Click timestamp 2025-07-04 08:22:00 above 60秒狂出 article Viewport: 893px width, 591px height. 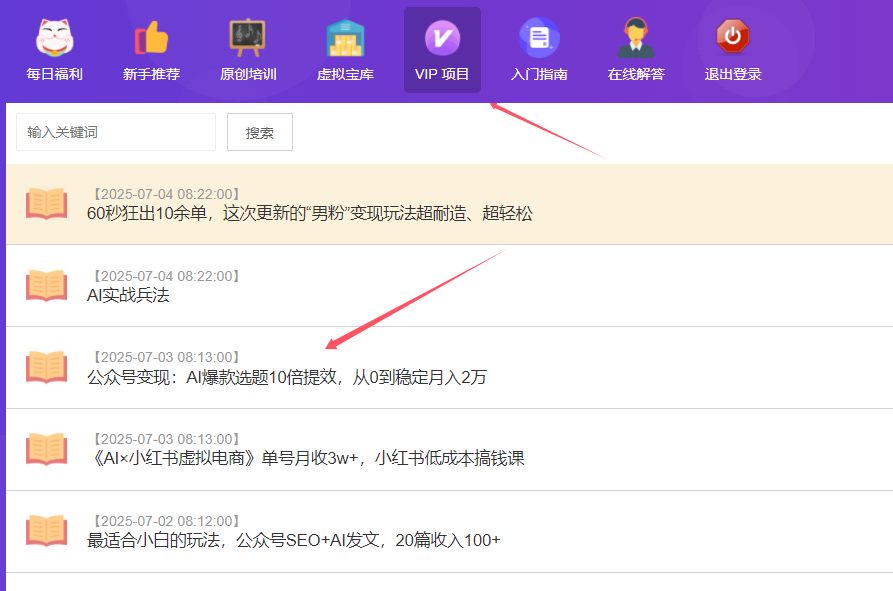click(x=166, y=194)
